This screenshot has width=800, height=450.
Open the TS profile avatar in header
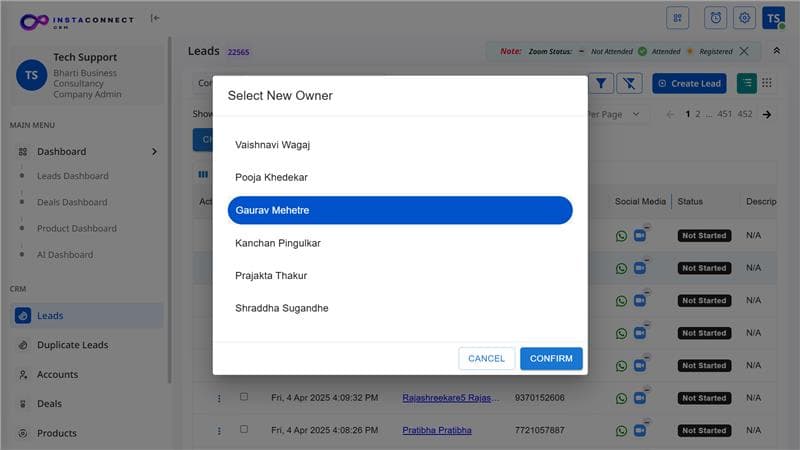pyautogui.click(x=773, y=18)
